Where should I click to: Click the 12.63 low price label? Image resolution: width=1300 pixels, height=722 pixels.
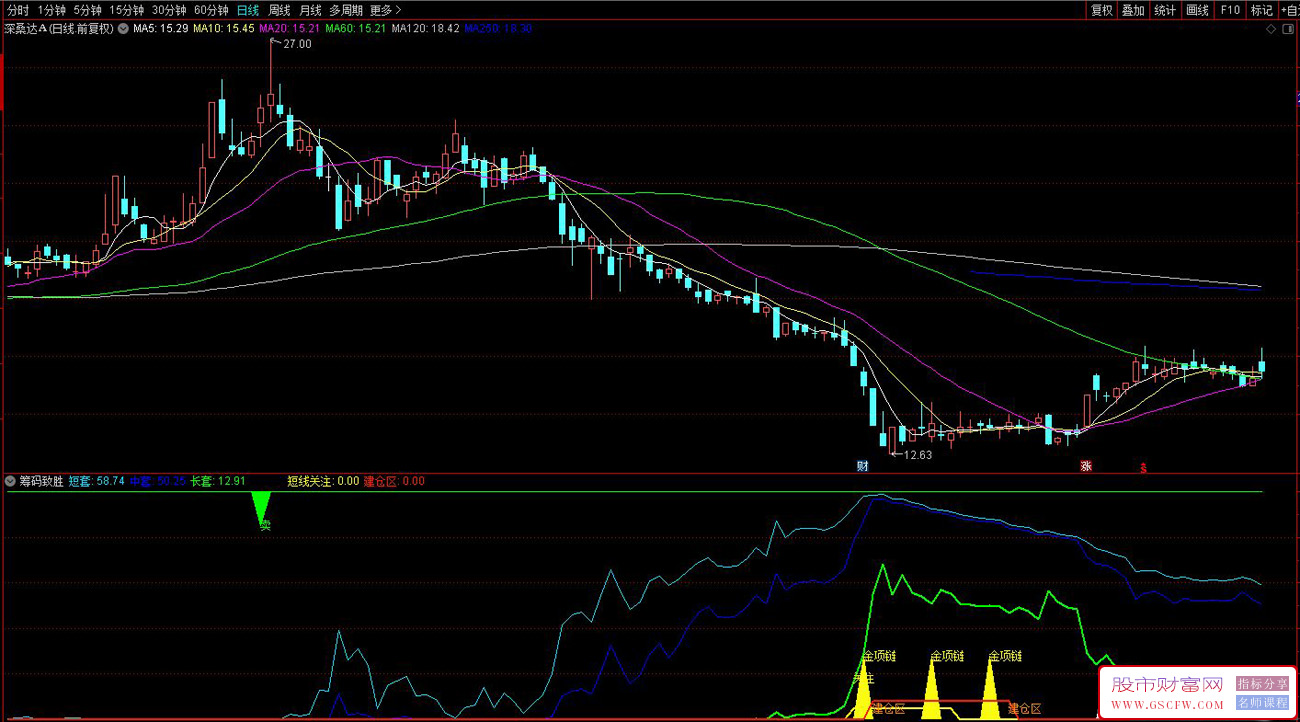click(x=917, y=455)
